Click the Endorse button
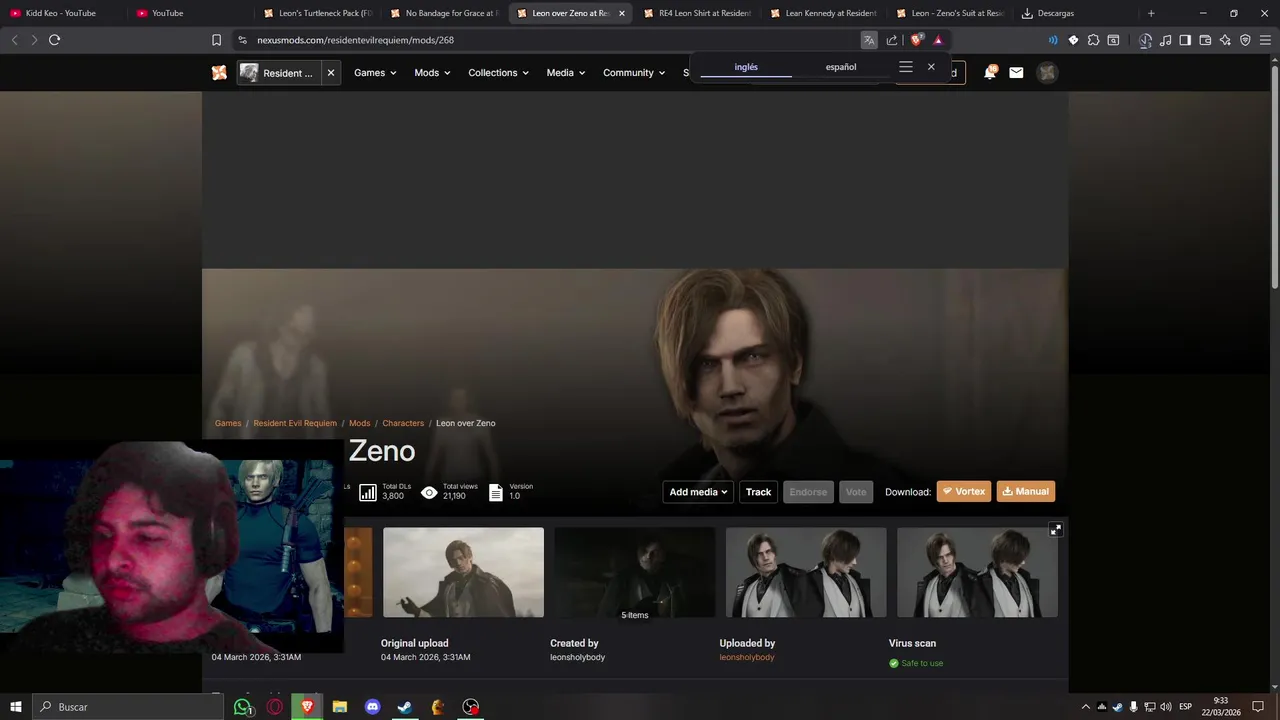This screenshot has height=720, width=1280. click(808, 492)
